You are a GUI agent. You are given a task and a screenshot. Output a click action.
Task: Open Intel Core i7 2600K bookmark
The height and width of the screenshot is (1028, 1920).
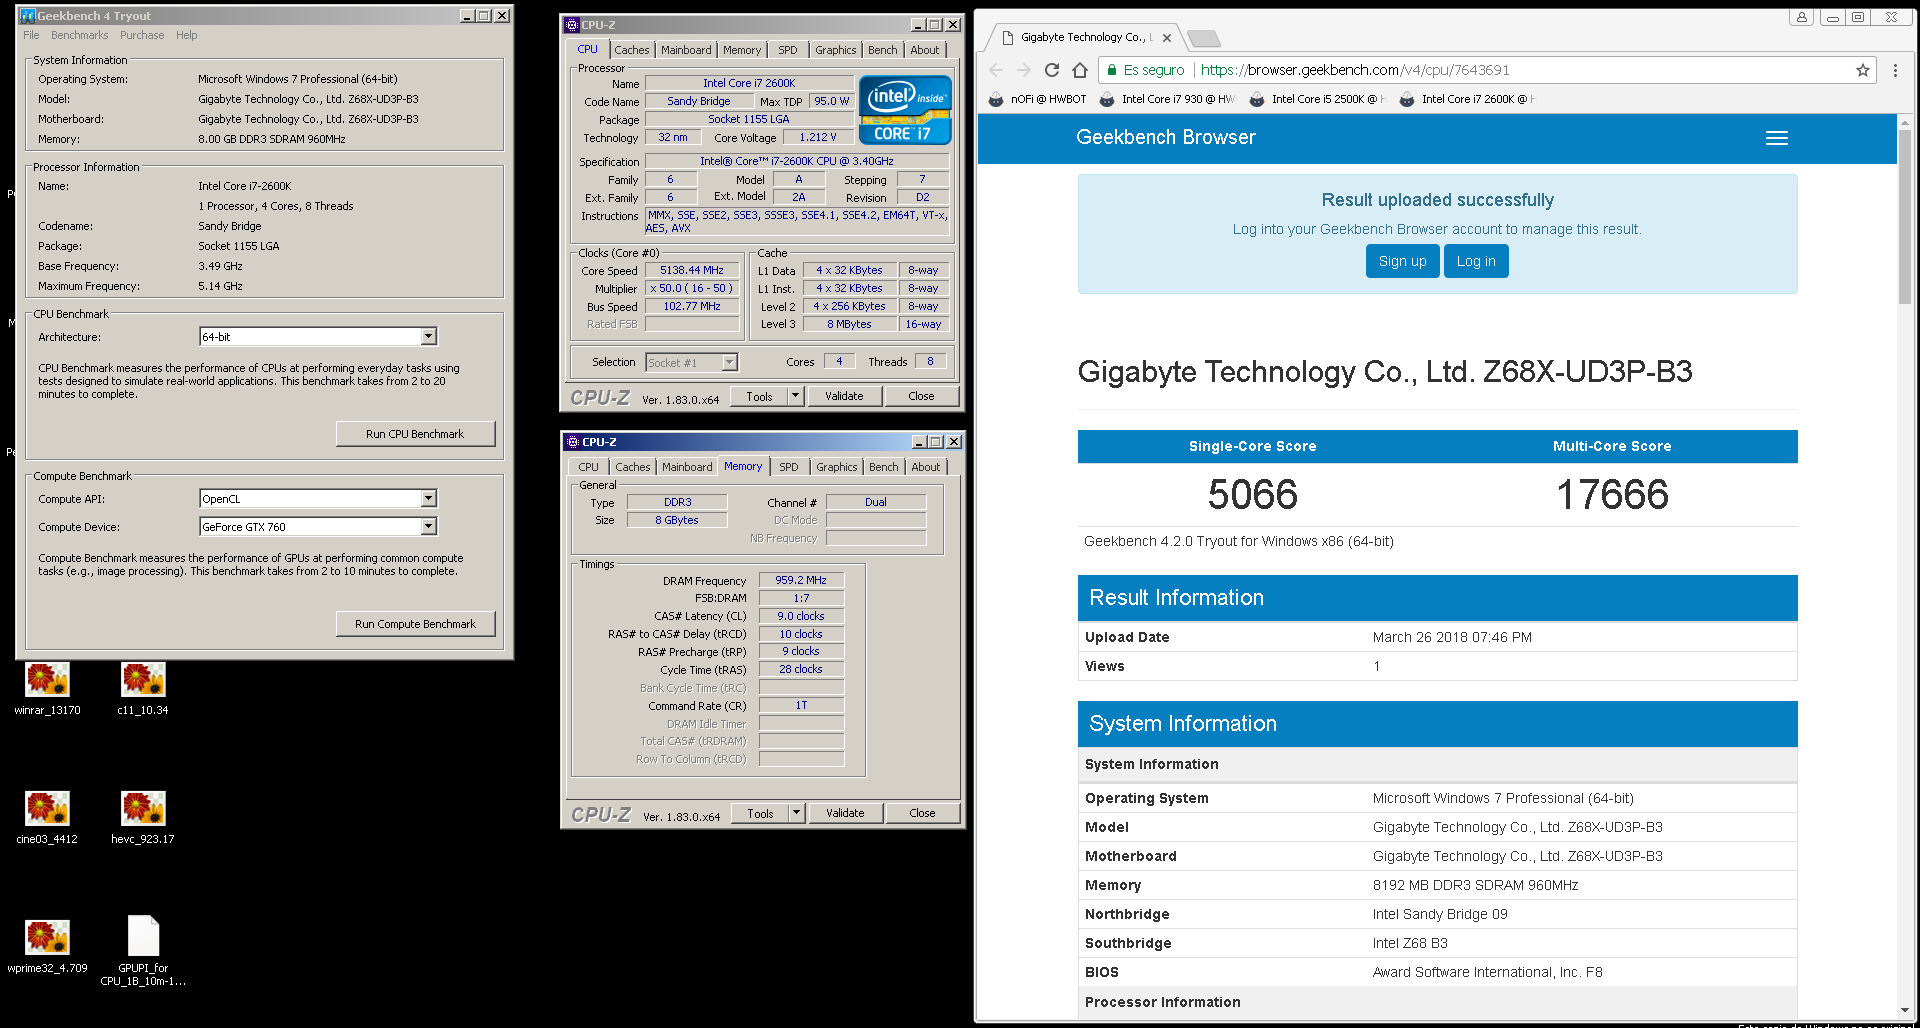1467,99
